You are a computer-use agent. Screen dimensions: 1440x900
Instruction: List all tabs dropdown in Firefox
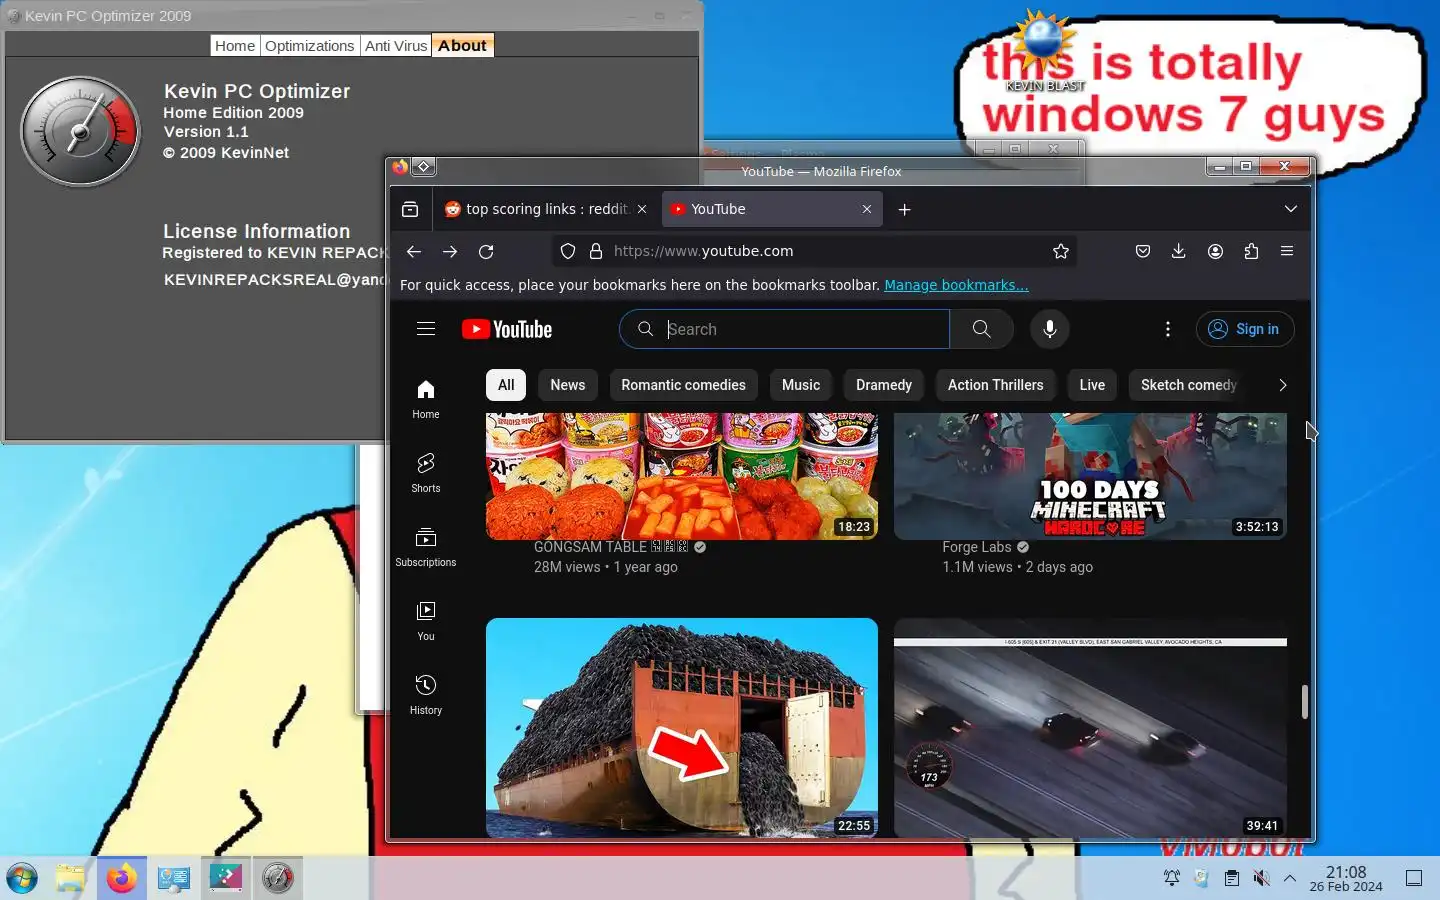click(x=1291, y=209)
